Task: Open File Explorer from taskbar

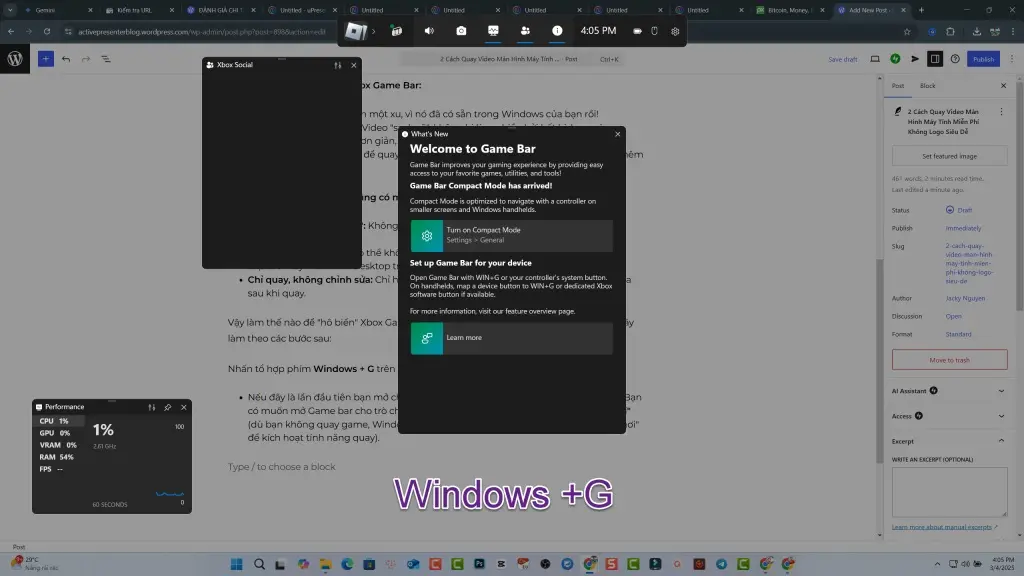Action: (x=325, y=564)
